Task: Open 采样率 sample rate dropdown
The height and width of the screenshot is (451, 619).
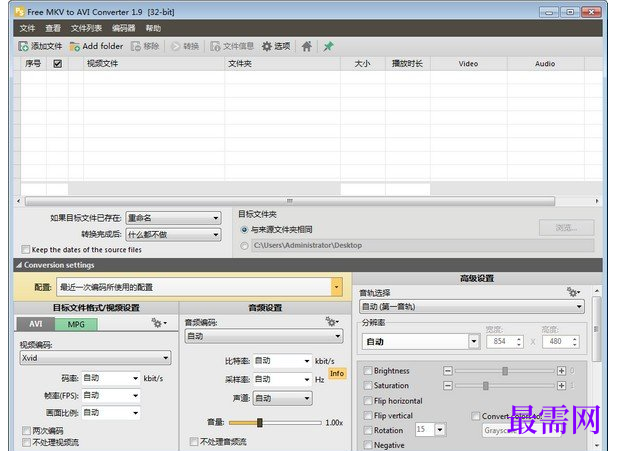Action: tap(283, 380)
